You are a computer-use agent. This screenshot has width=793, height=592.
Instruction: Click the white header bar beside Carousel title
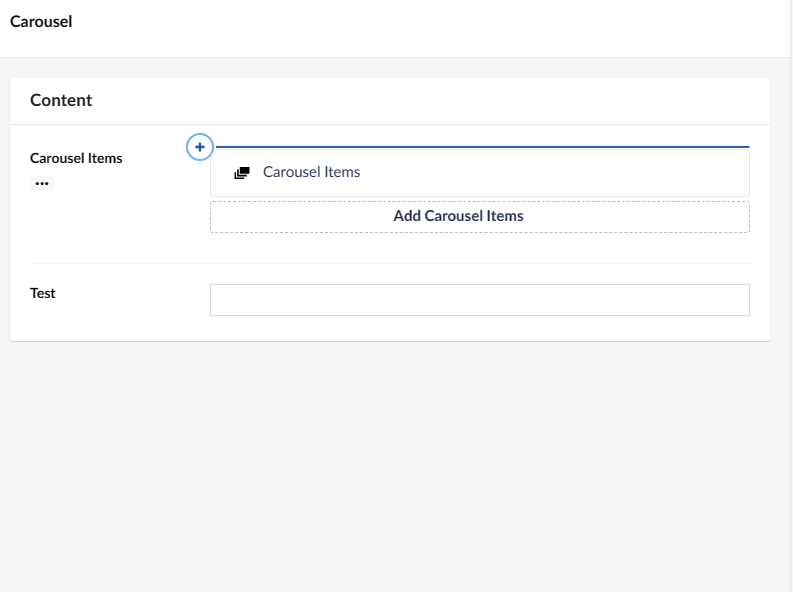coord(400,28)
